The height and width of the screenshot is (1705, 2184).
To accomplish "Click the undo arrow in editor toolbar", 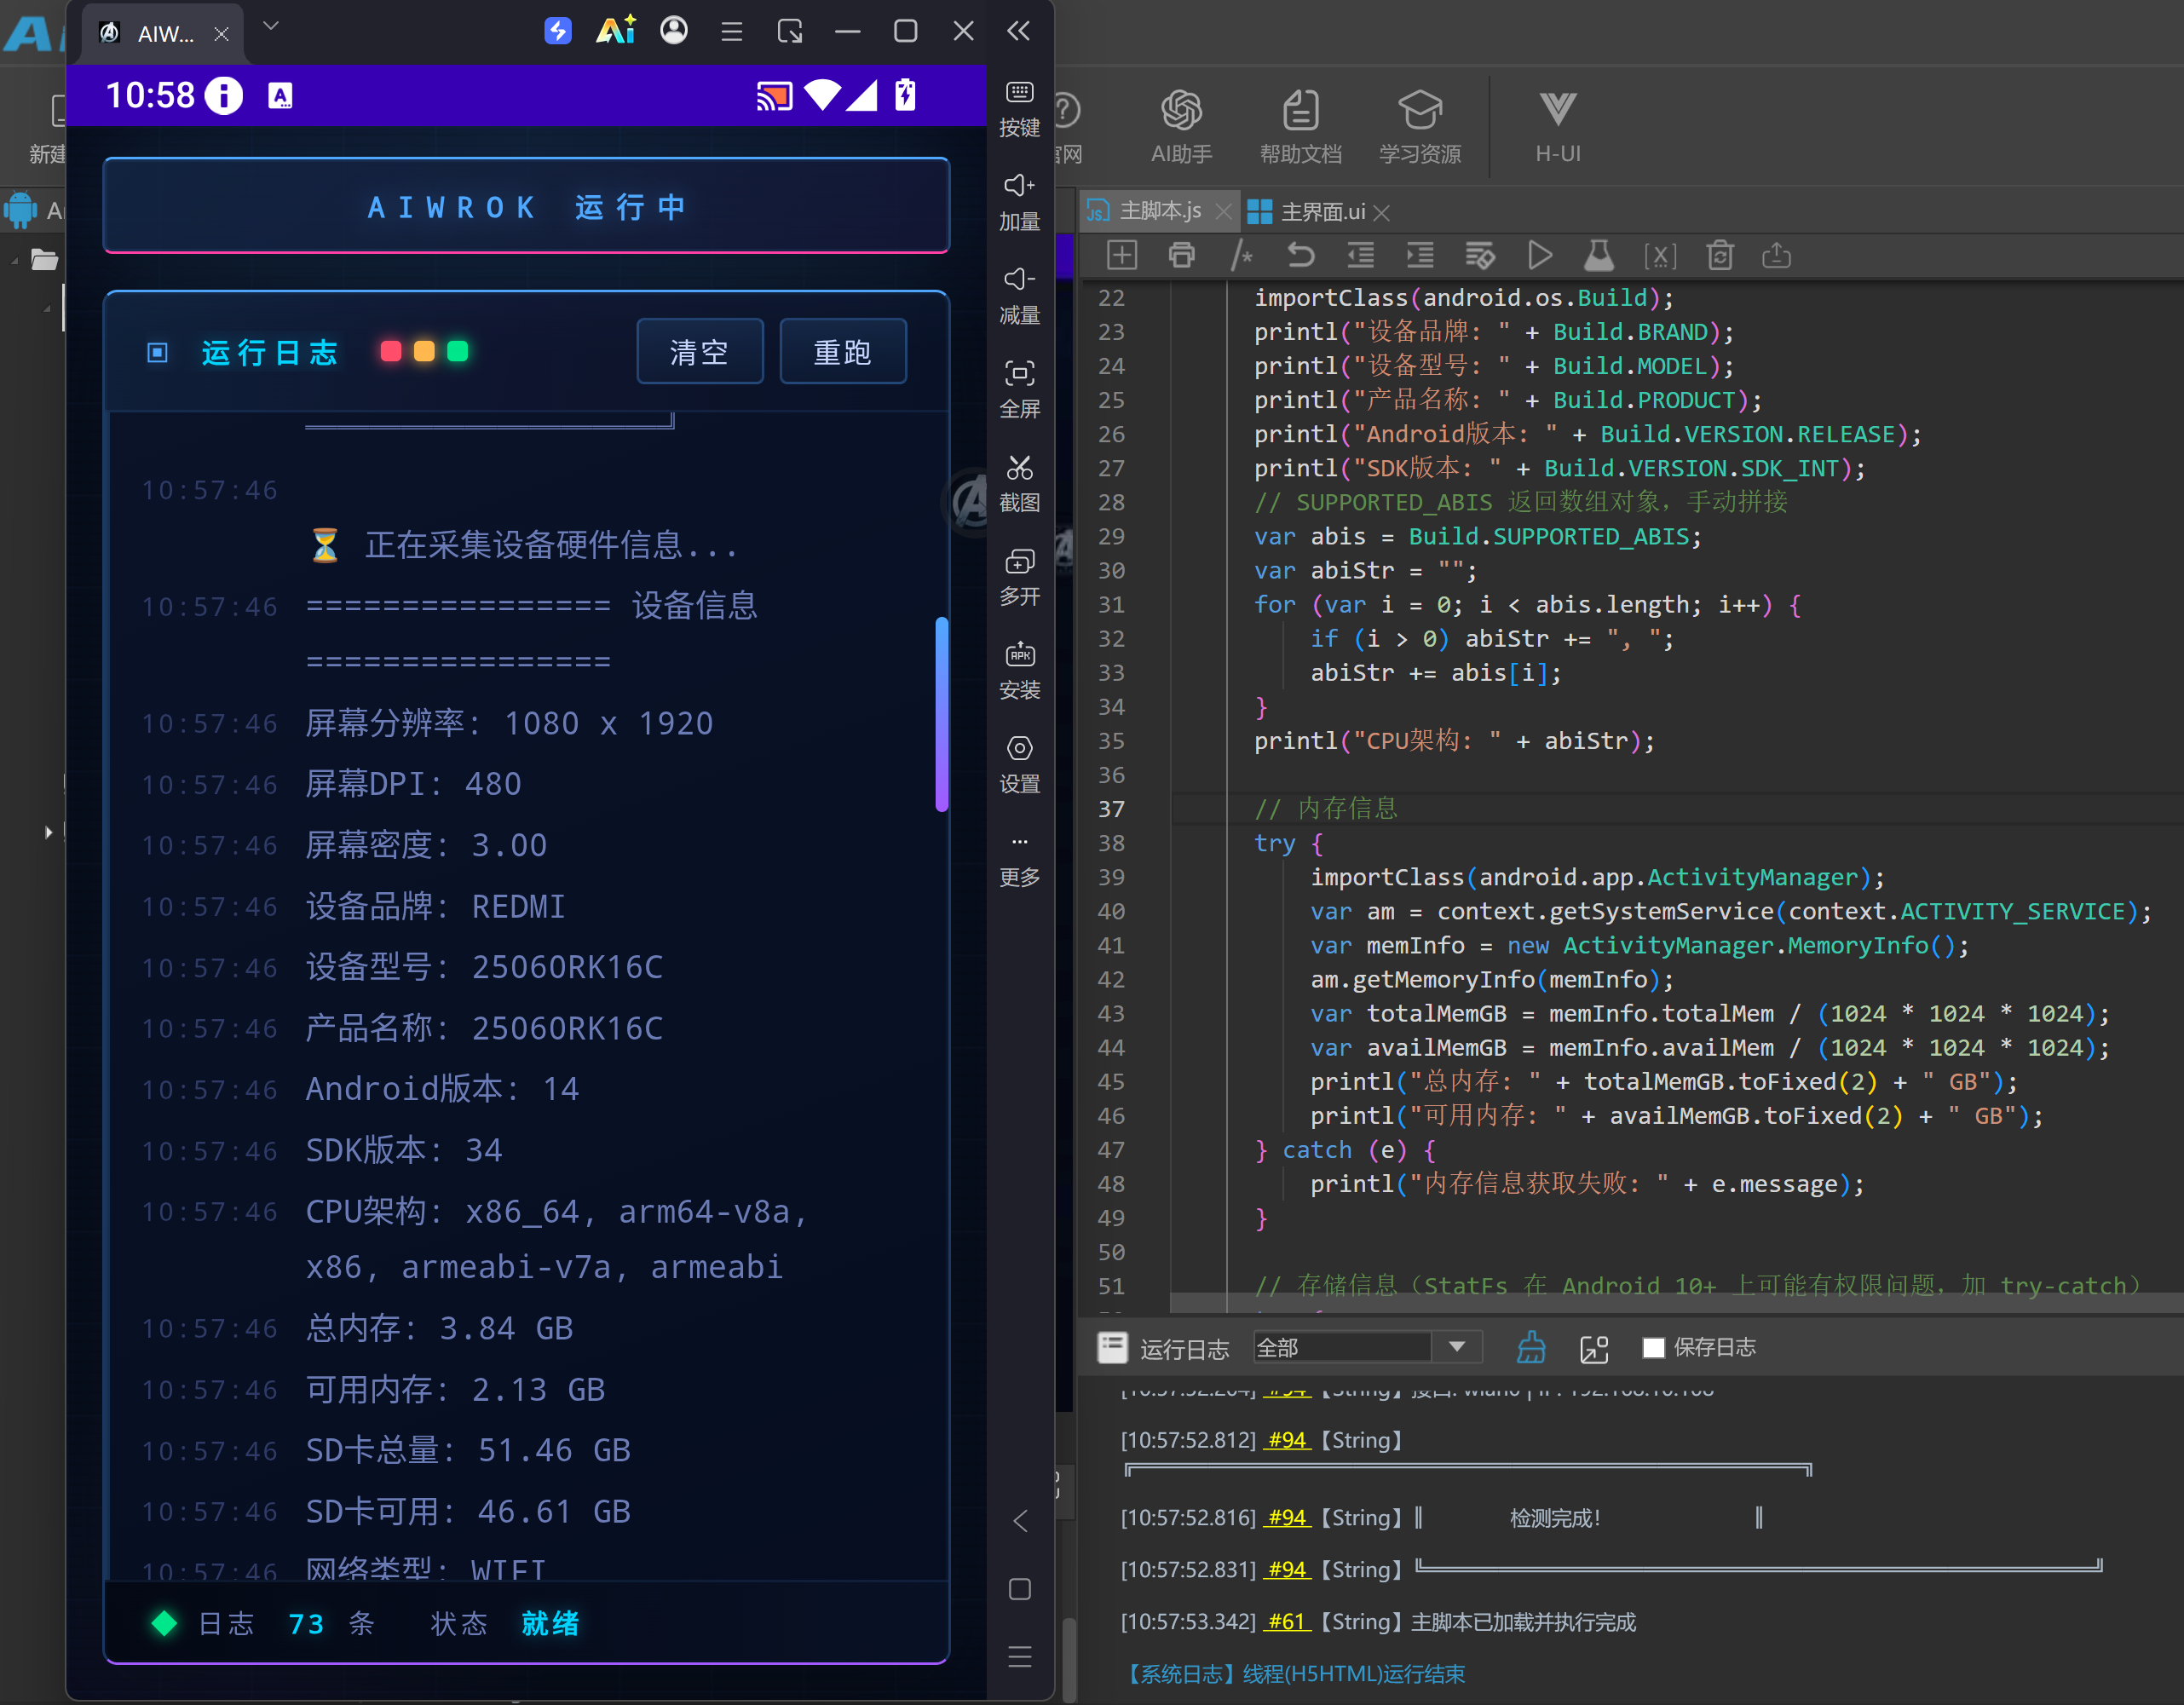I will [x=1300, y=256].
